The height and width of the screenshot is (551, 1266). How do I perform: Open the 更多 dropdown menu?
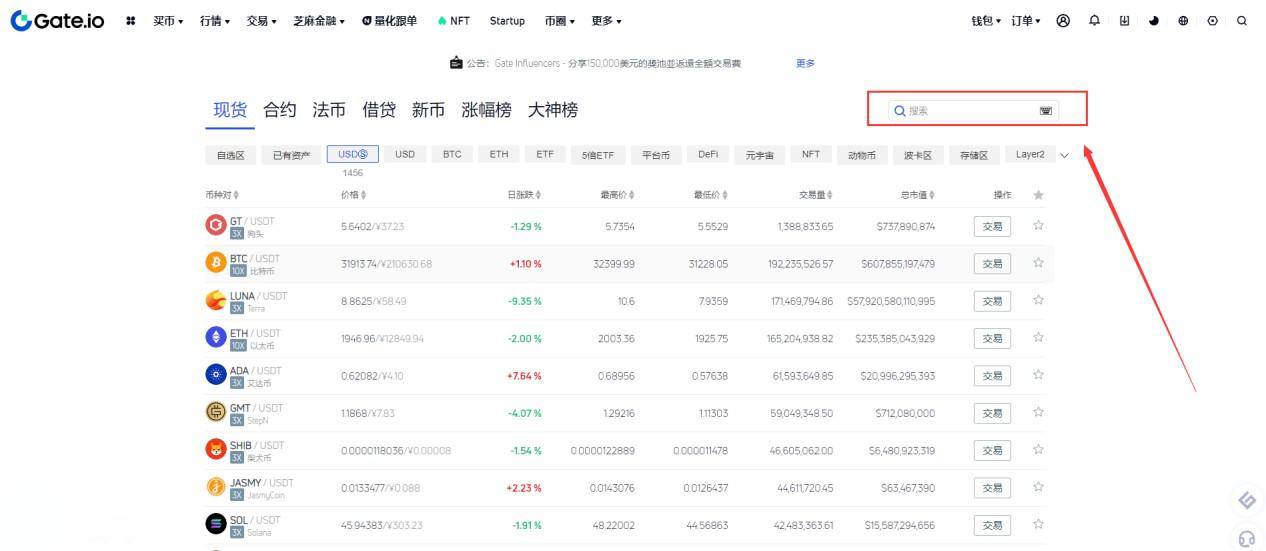tap(606, 21)
